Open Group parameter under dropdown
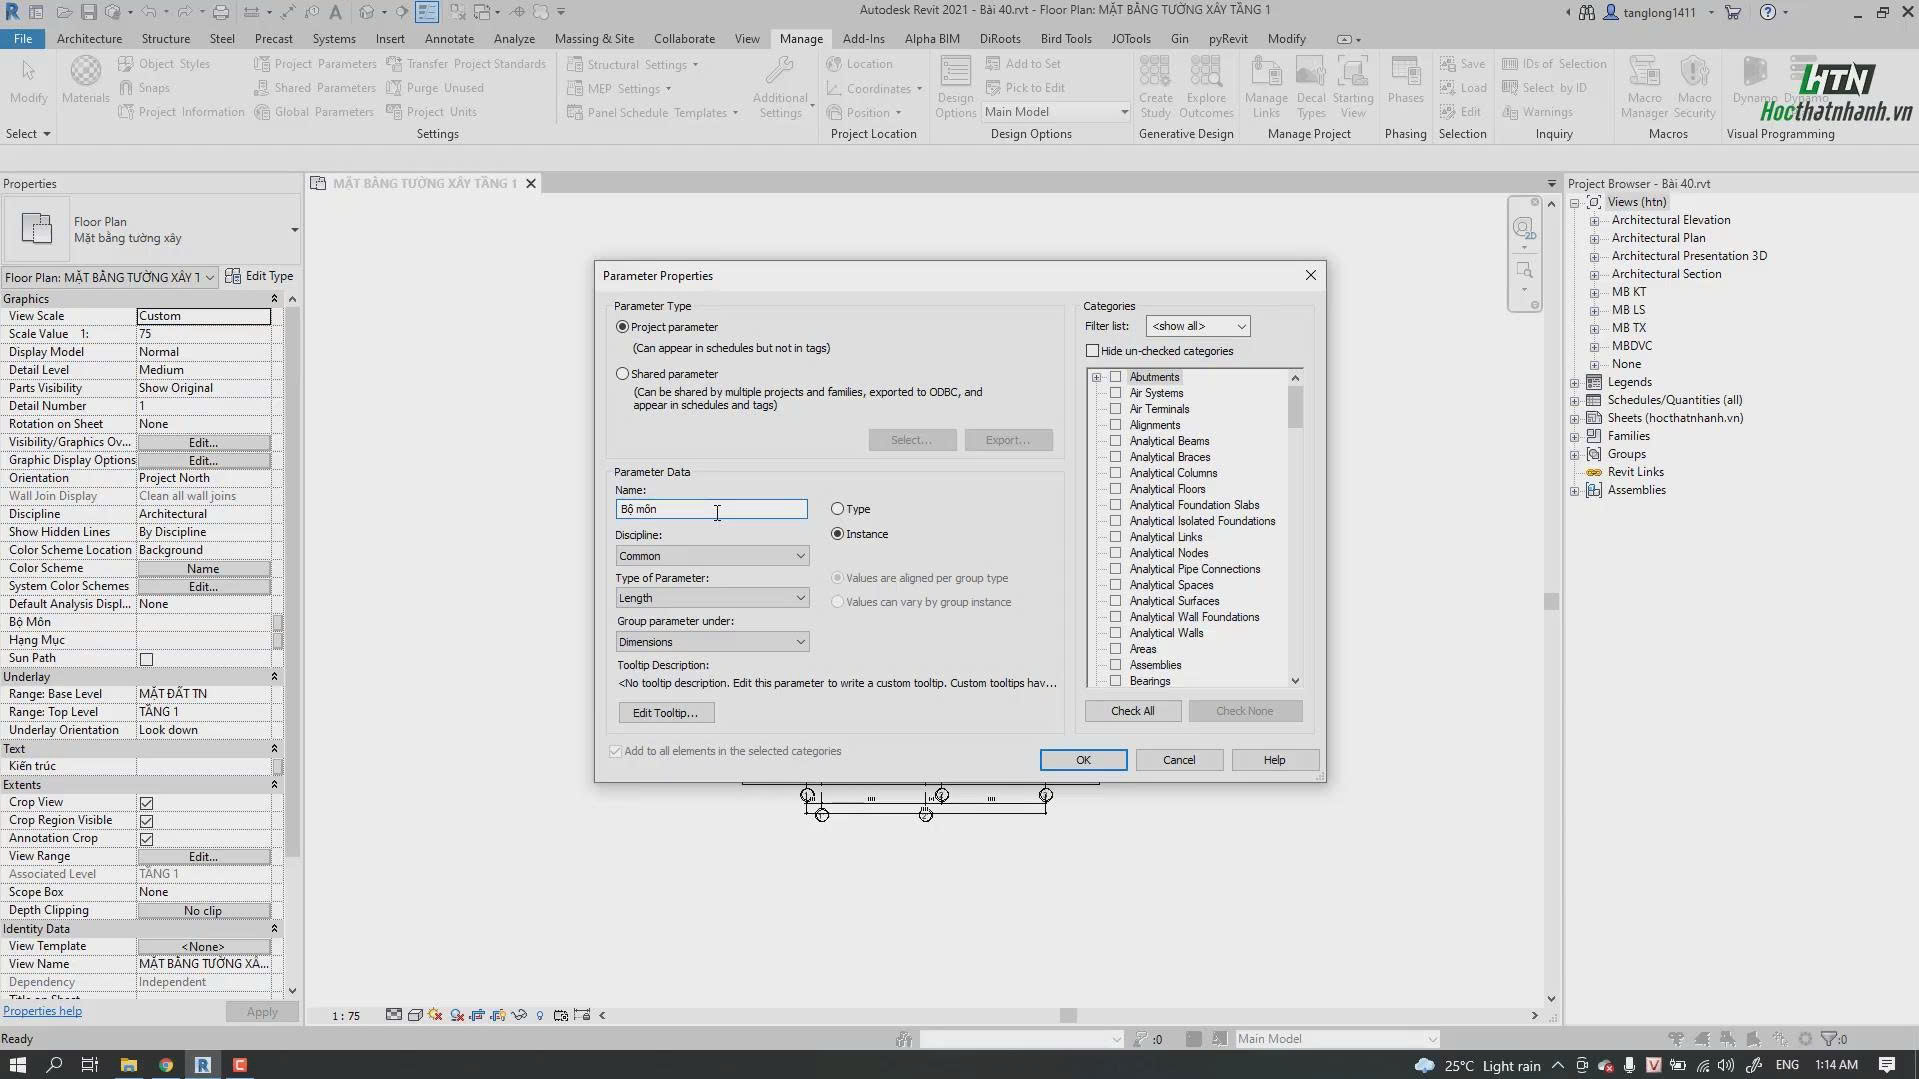The width and height of the screenshot is (1919, 1079). [712, 642]
